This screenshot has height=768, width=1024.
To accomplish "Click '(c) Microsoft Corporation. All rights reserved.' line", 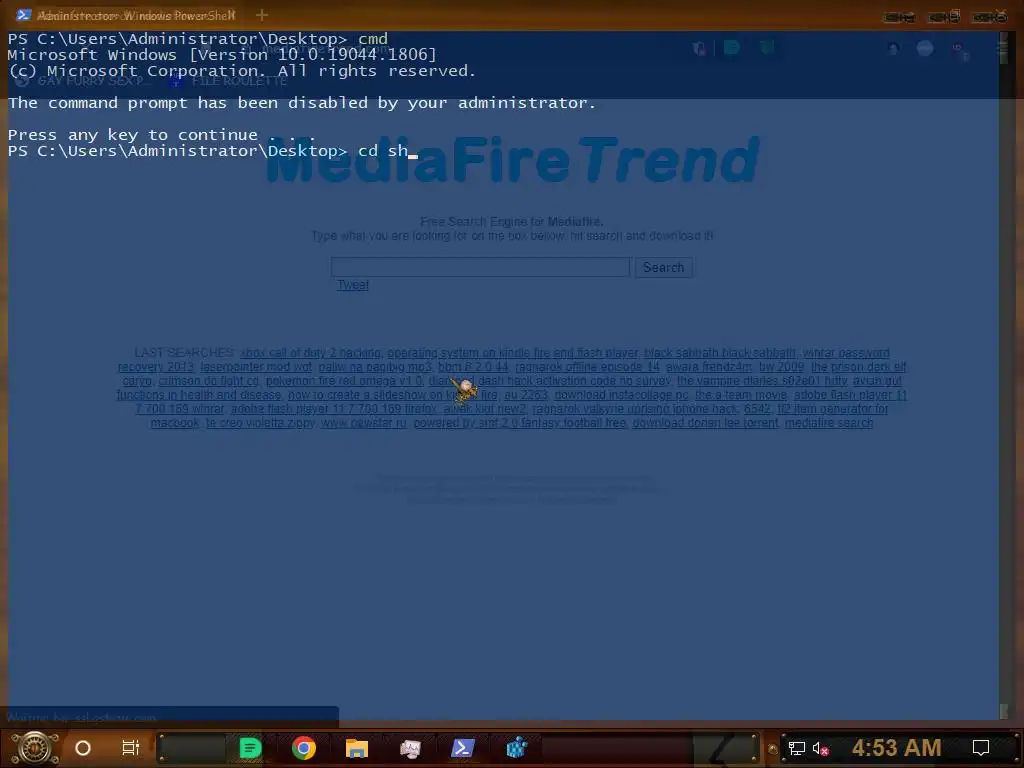I will coord(242,71).
